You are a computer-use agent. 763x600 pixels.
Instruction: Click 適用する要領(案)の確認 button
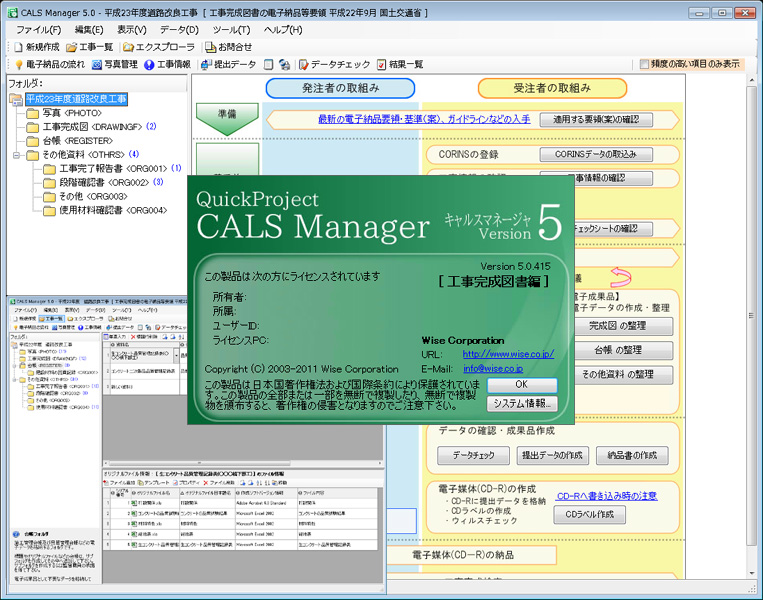[596, 120]
